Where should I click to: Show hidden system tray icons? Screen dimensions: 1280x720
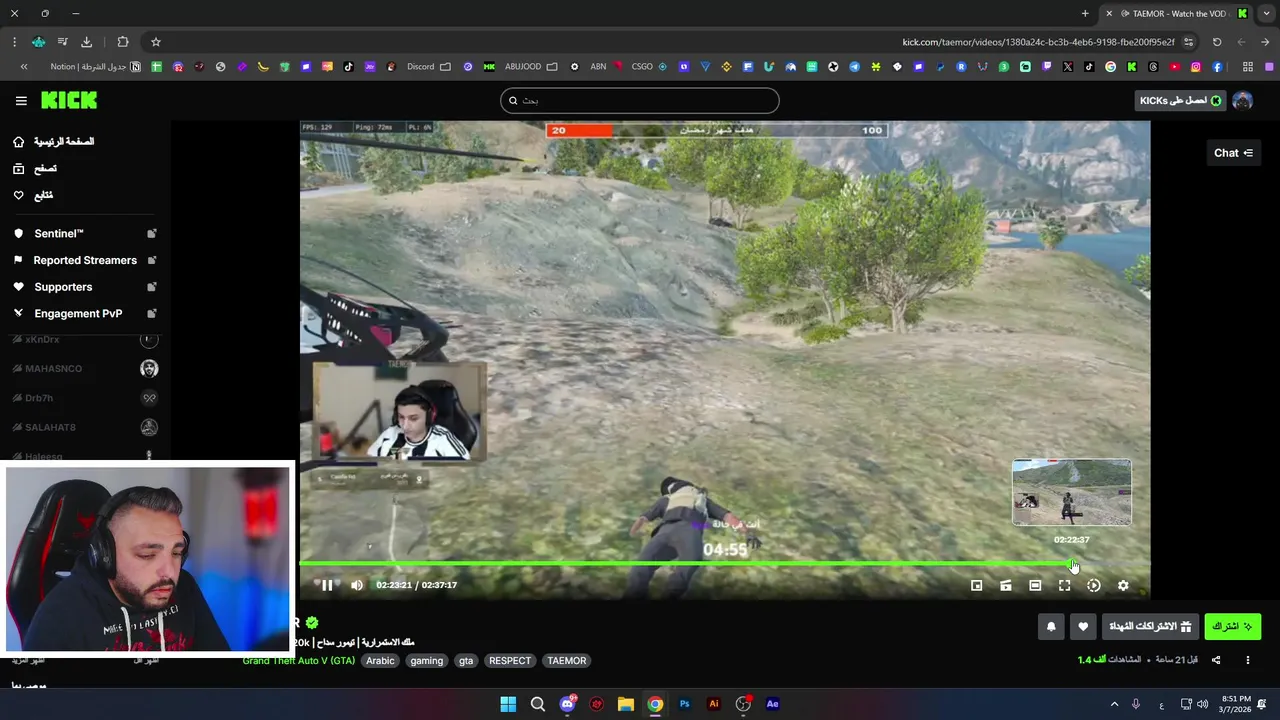point(1114,704)
